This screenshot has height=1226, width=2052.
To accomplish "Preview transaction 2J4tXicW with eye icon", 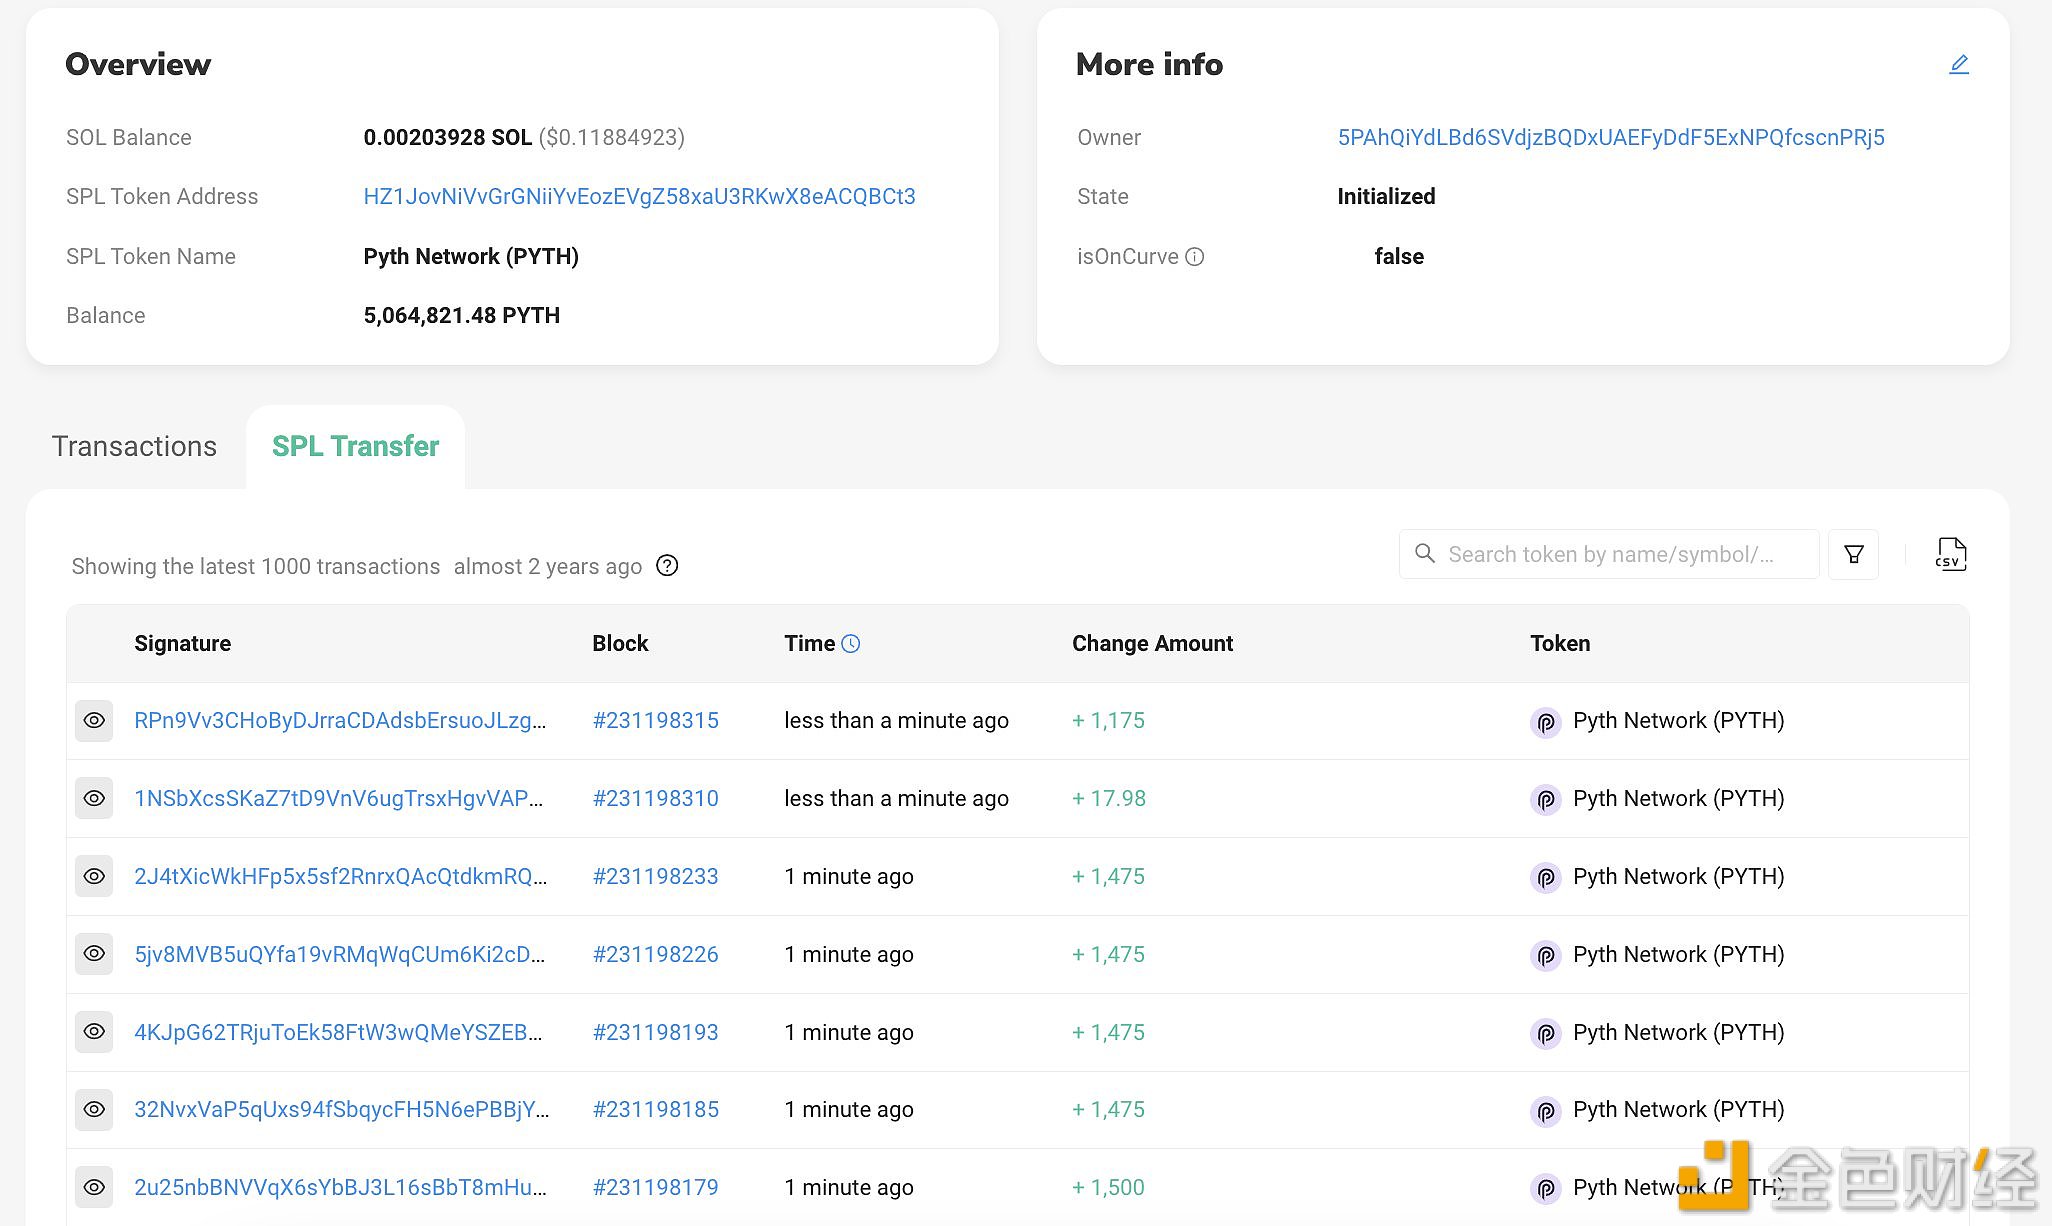I will 94,877.
